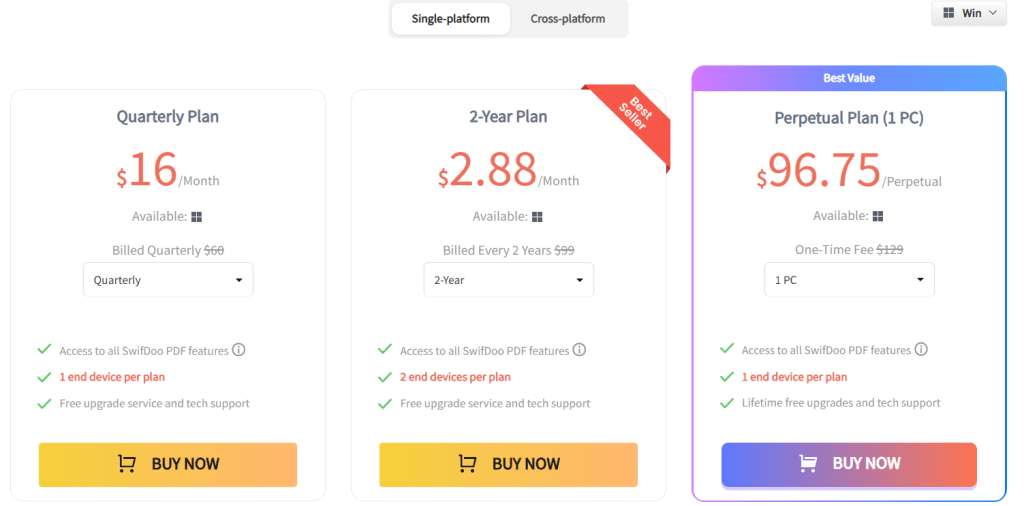The image size is (1024, 506).
Task: Open the 2-Year billing period dropdown
Action: pos(508,280)
